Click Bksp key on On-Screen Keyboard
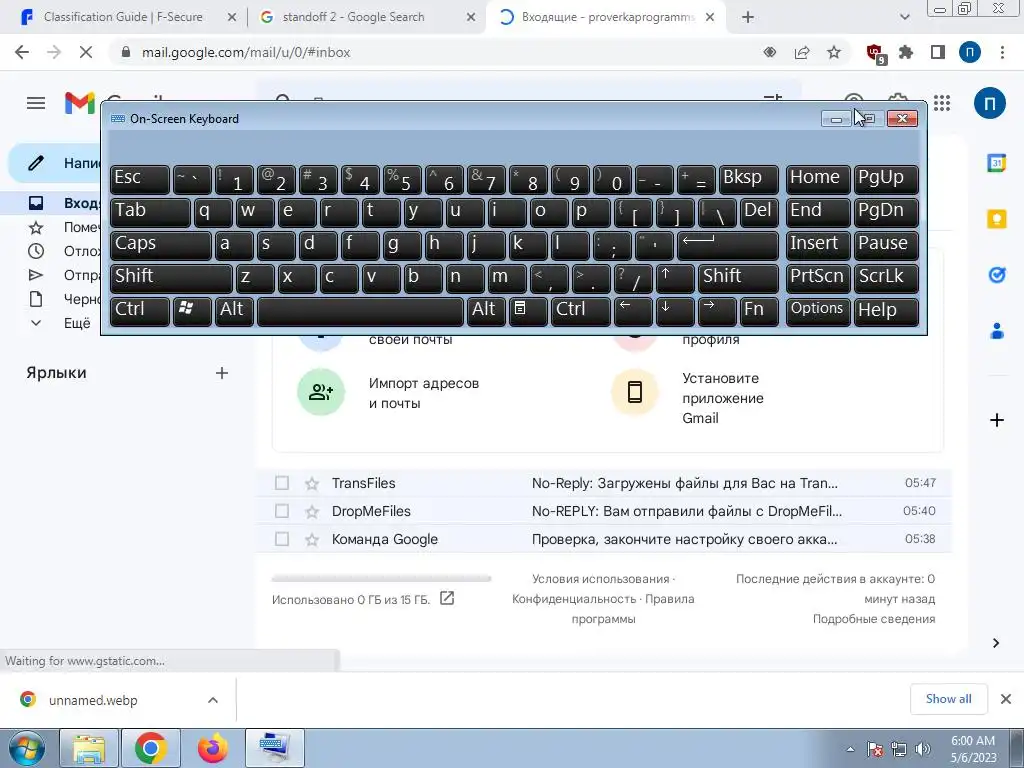The width and height of the screenshot is (1024, 768). coord(748,179)
